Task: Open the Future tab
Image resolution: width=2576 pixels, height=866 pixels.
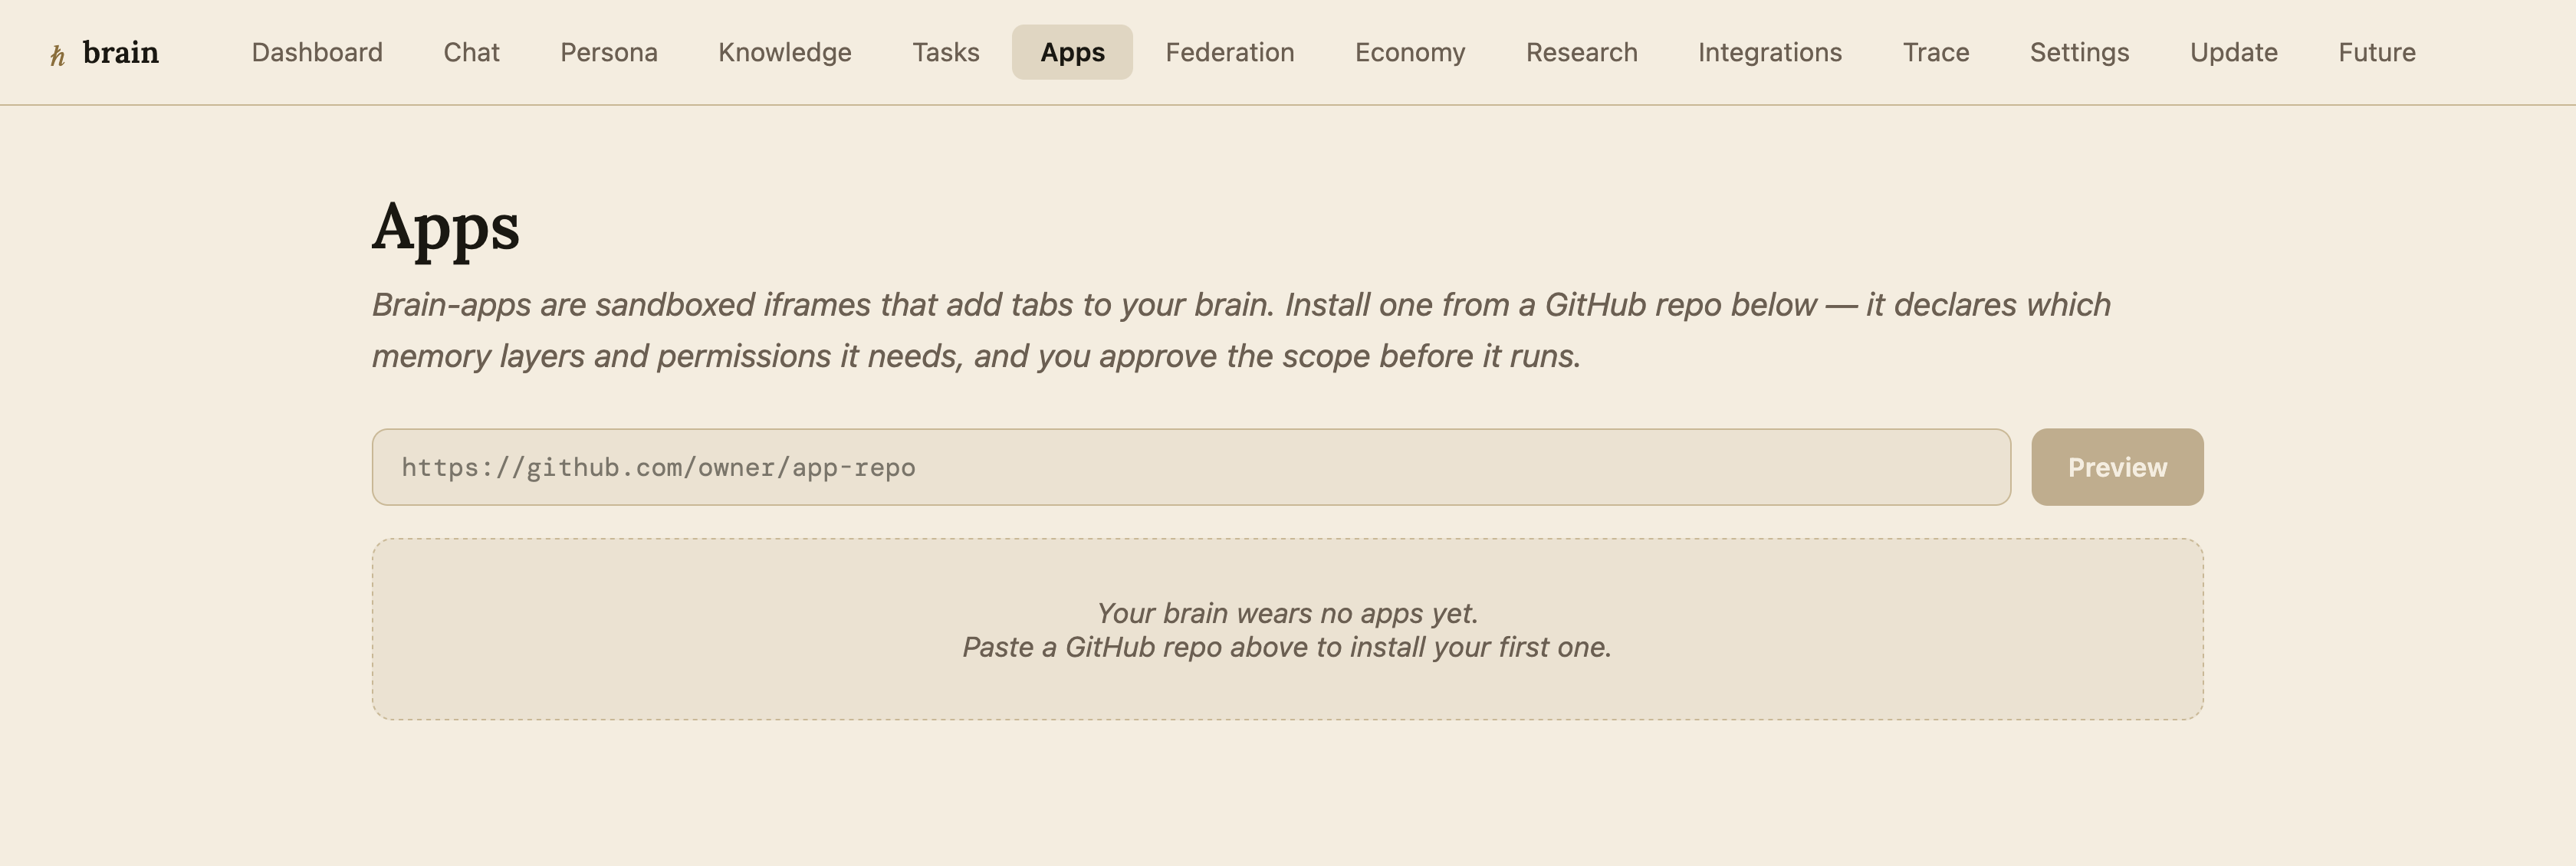Action: click(2377, 52)
